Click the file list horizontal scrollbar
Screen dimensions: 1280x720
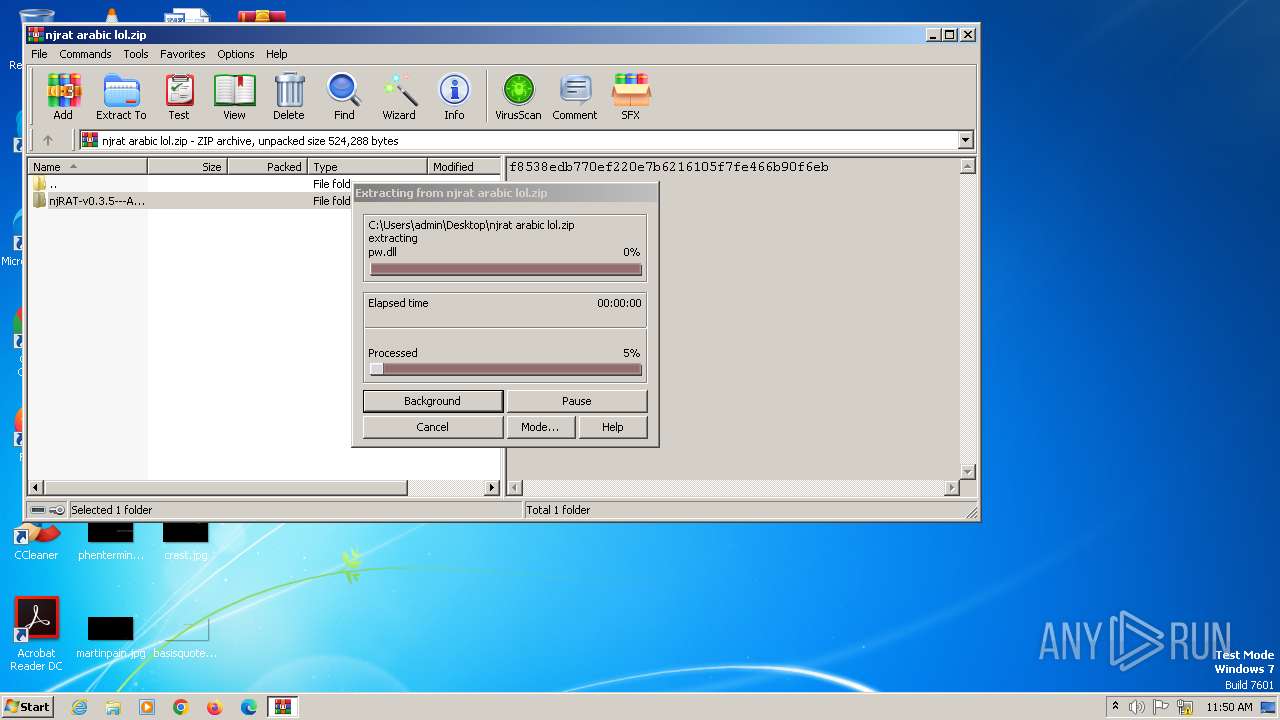click(265, 488)
